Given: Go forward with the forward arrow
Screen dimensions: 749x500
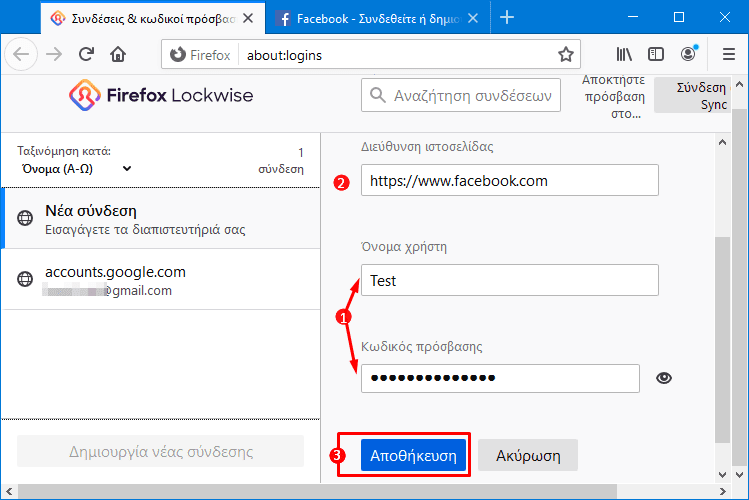Looking at the screenshot, I should coord(54,54).
